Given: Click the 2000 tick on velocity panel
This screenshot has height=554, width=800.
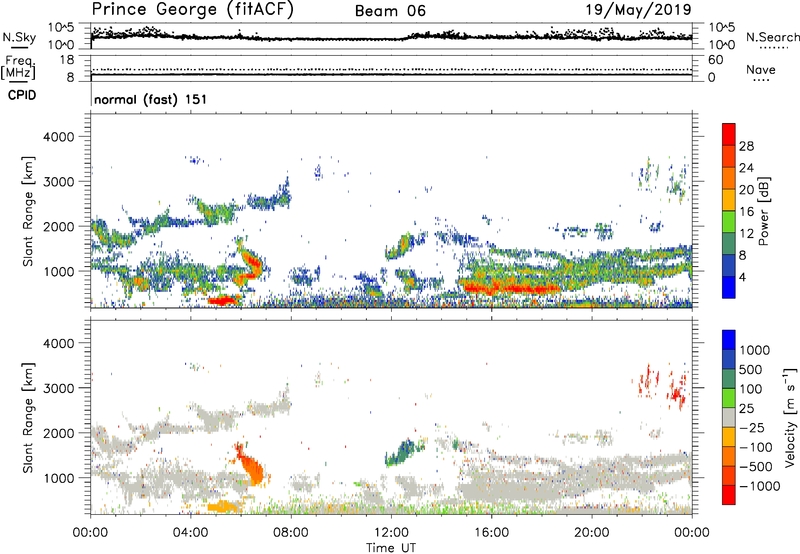Looking at the screenshot, I should 59,433.
